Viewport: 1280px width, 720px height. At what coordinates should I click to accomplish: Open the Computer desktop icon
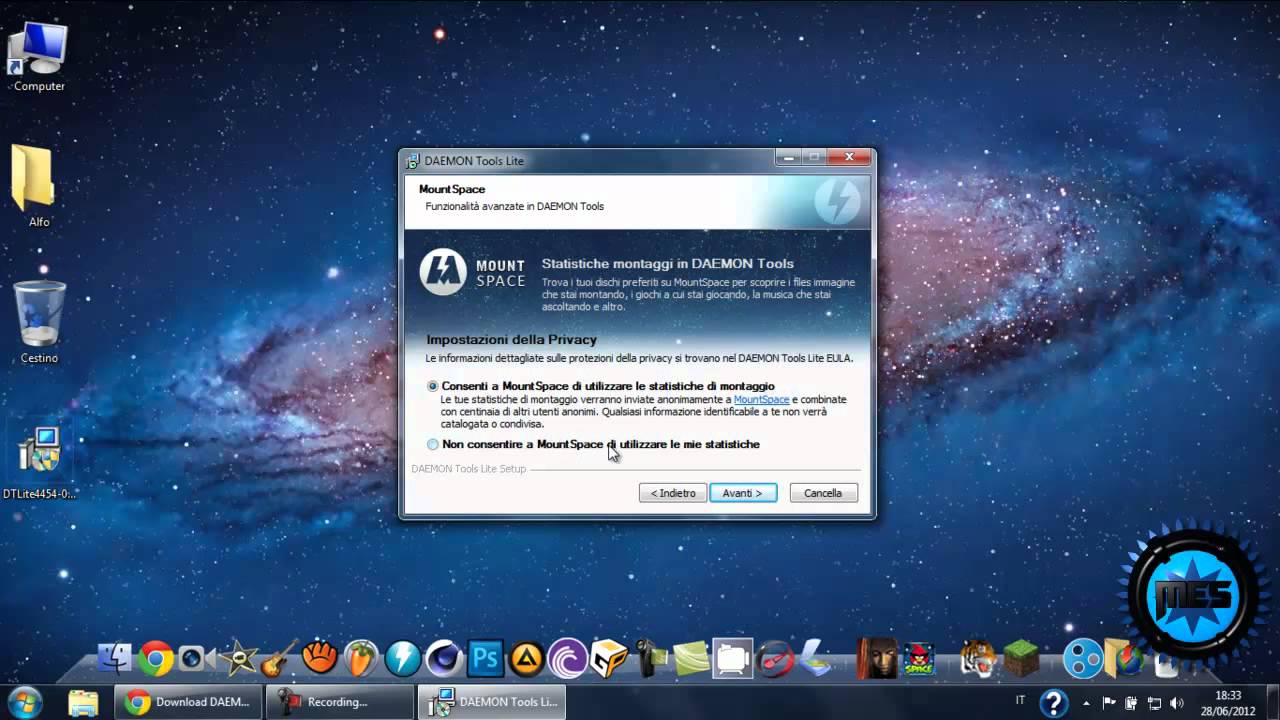click(x=39, y=57)
